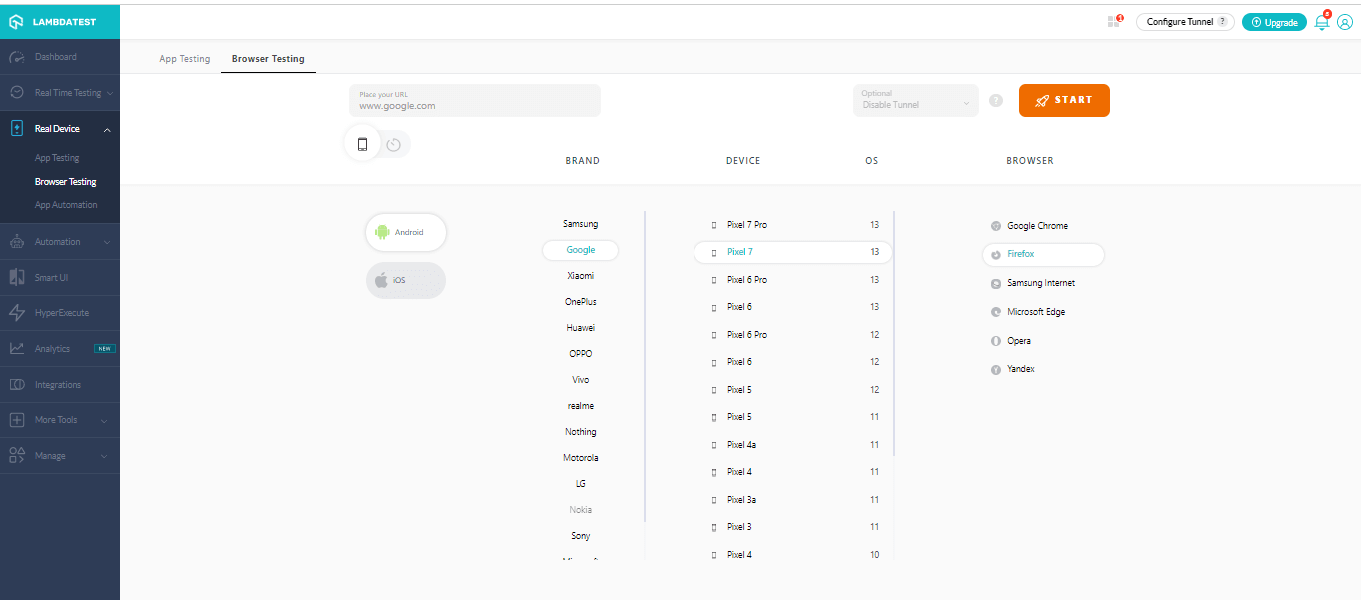Click the brand list scrollbar

[x=646, y=366]
